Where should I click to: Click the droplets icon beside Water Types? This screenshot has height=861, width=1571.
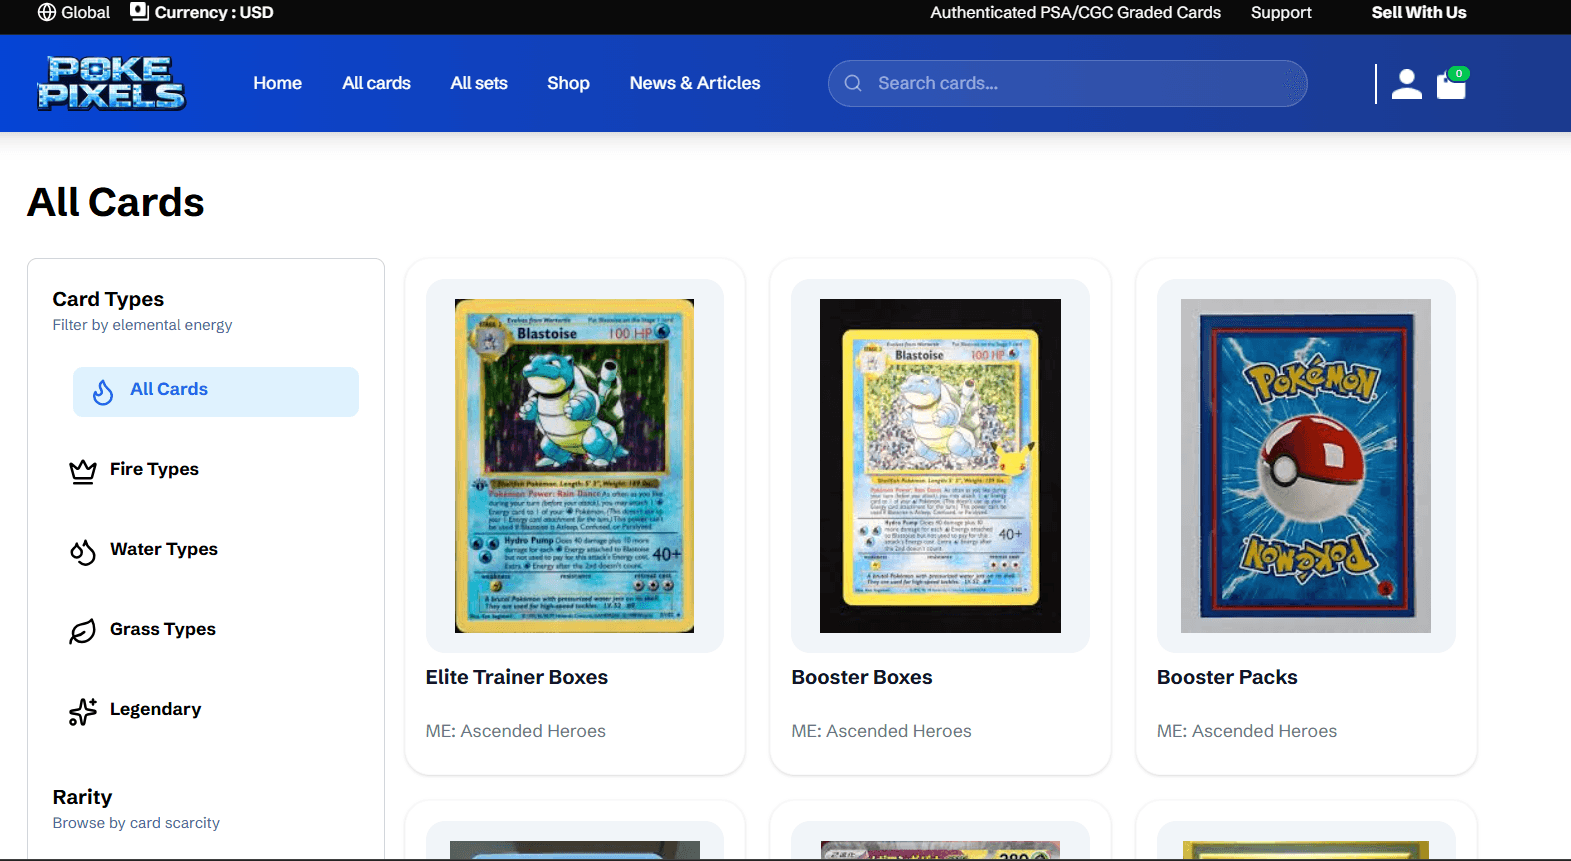point(83,552)
